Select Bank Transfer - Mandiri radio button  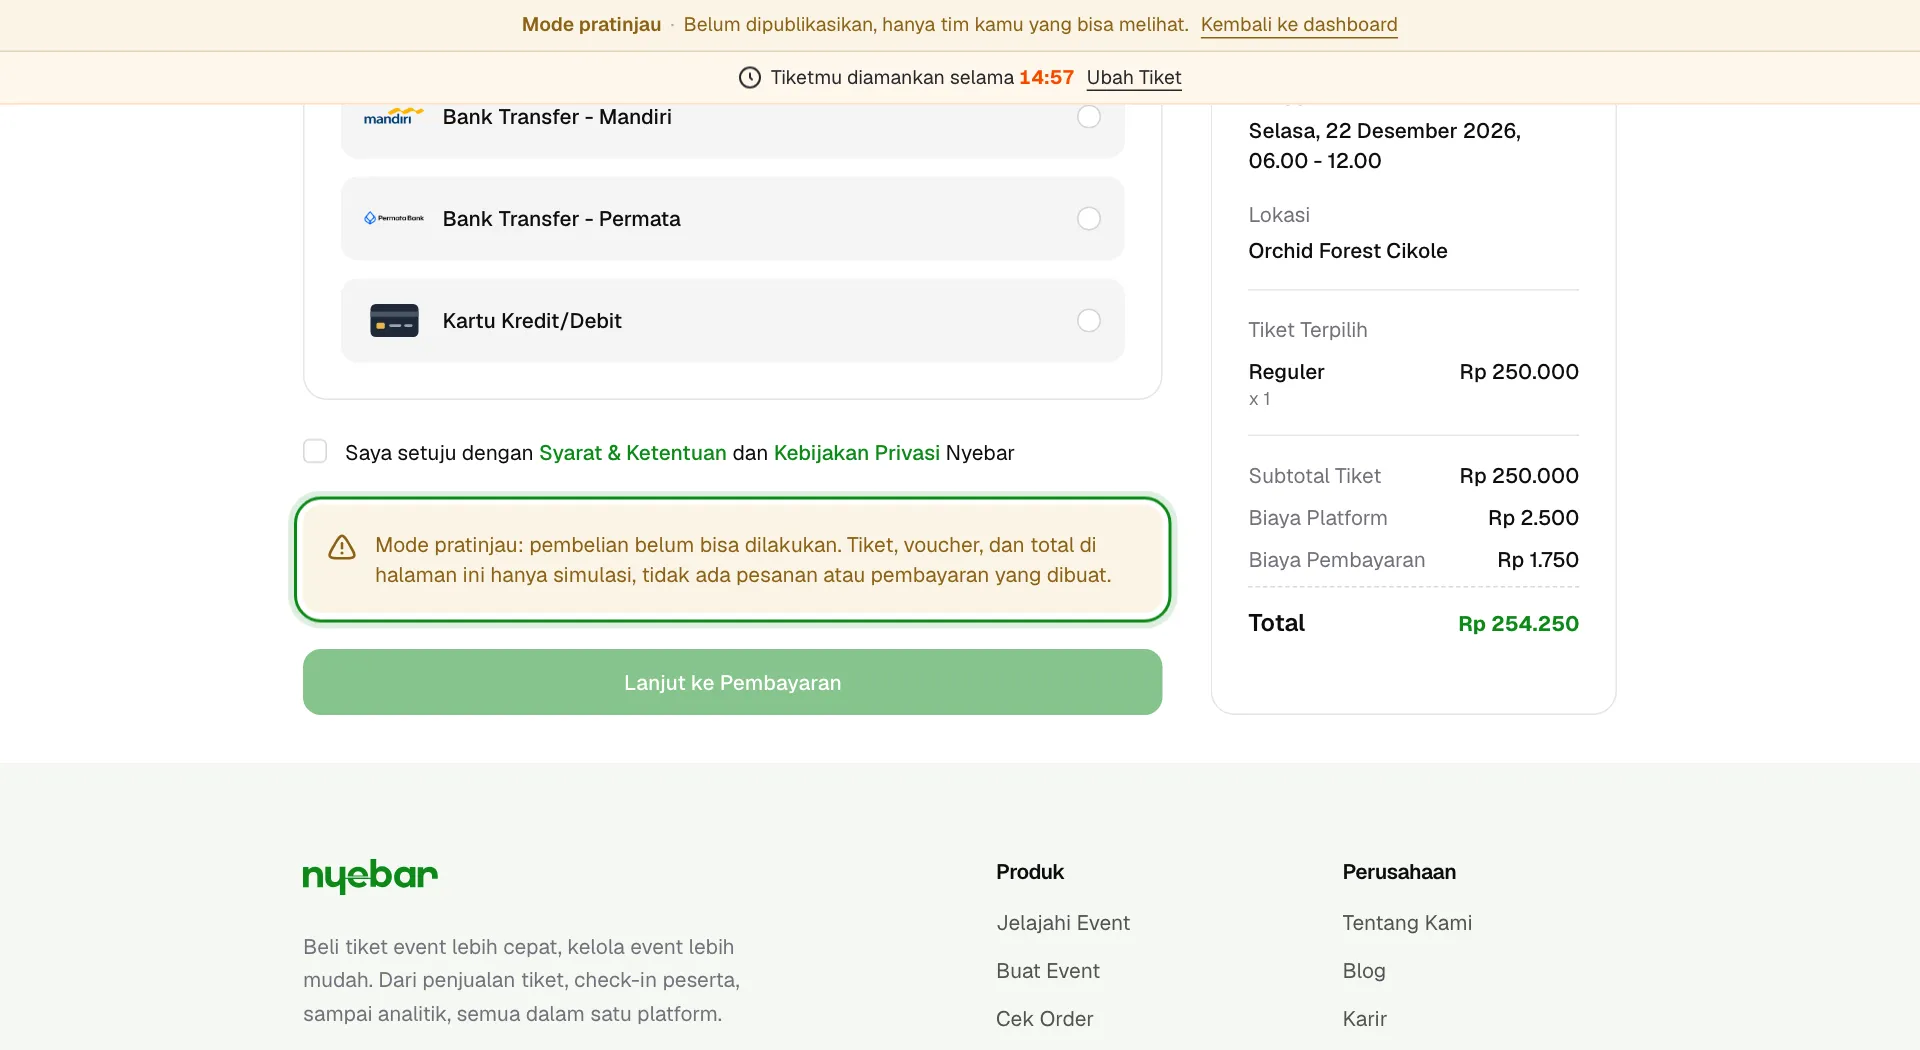1089,116
